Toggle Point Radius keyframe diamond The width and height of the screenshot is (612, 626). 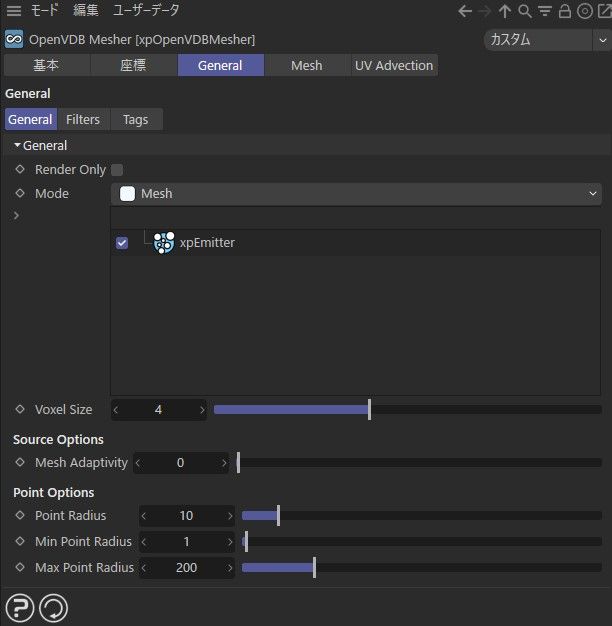point(20,515)
